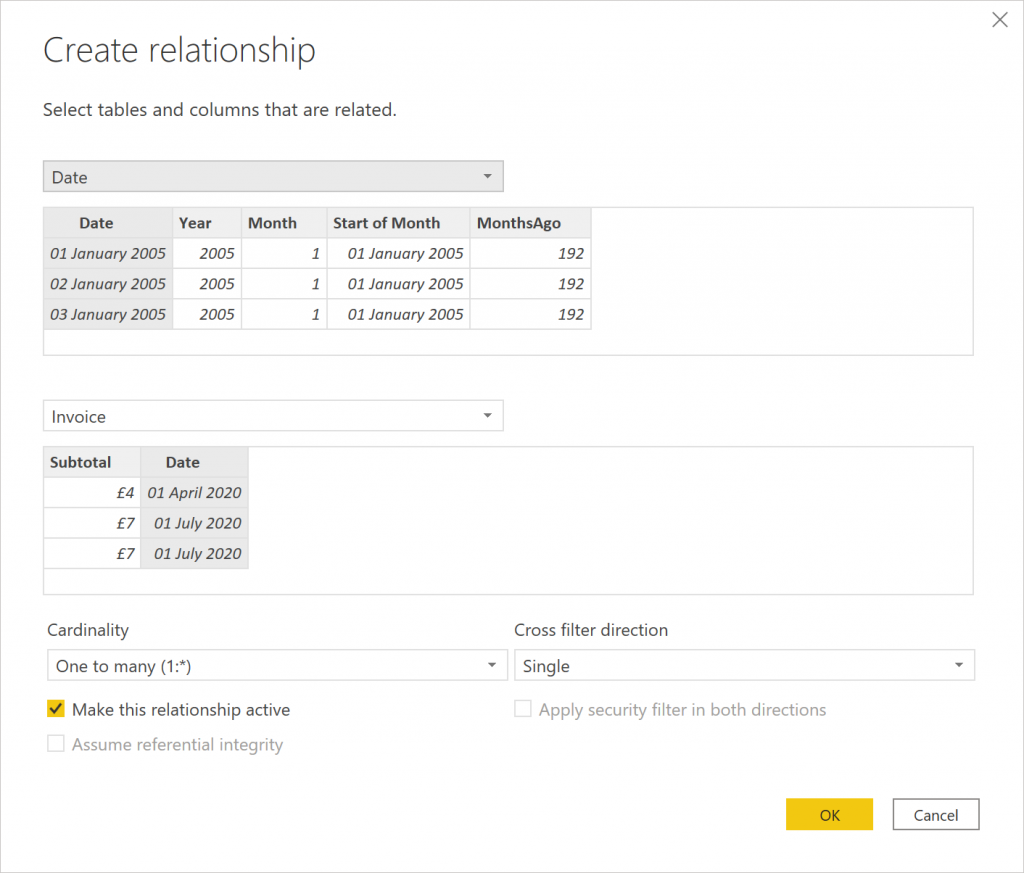Open the Invoice table dropdown

pos(273,416)
